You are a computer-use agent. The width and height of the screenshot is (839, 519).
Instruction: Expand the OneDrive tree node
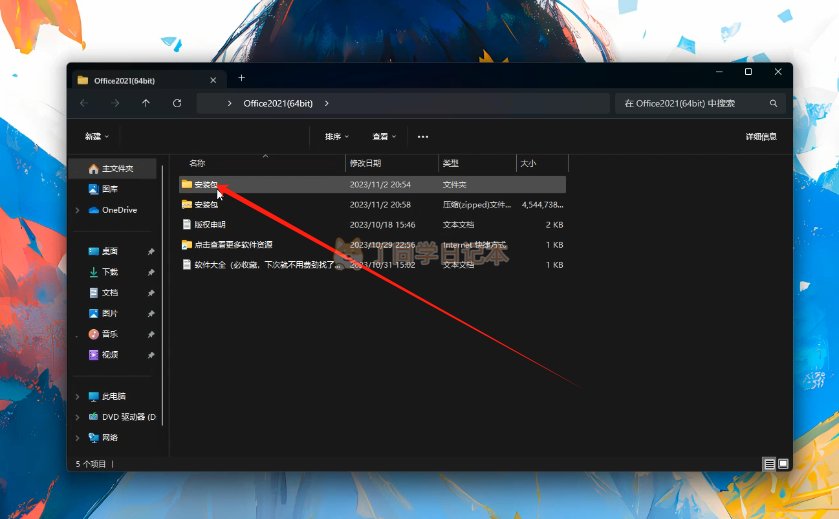(77, 210)
